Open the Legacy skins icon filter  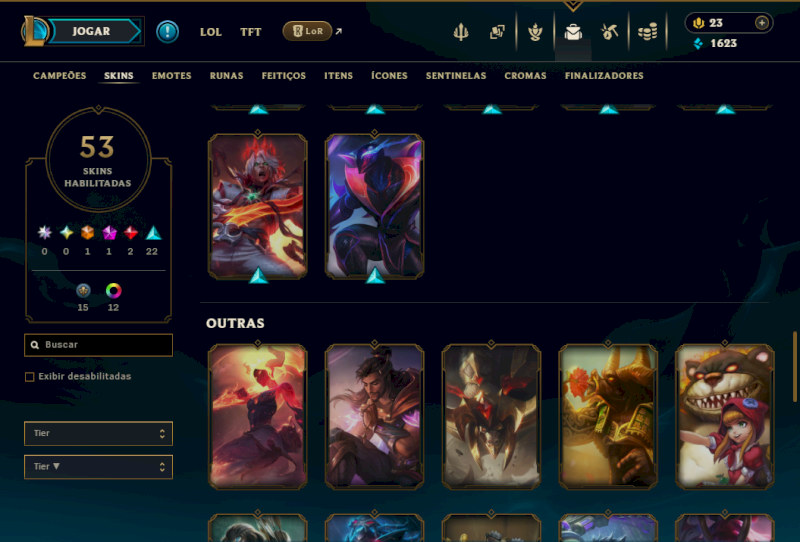83,291
